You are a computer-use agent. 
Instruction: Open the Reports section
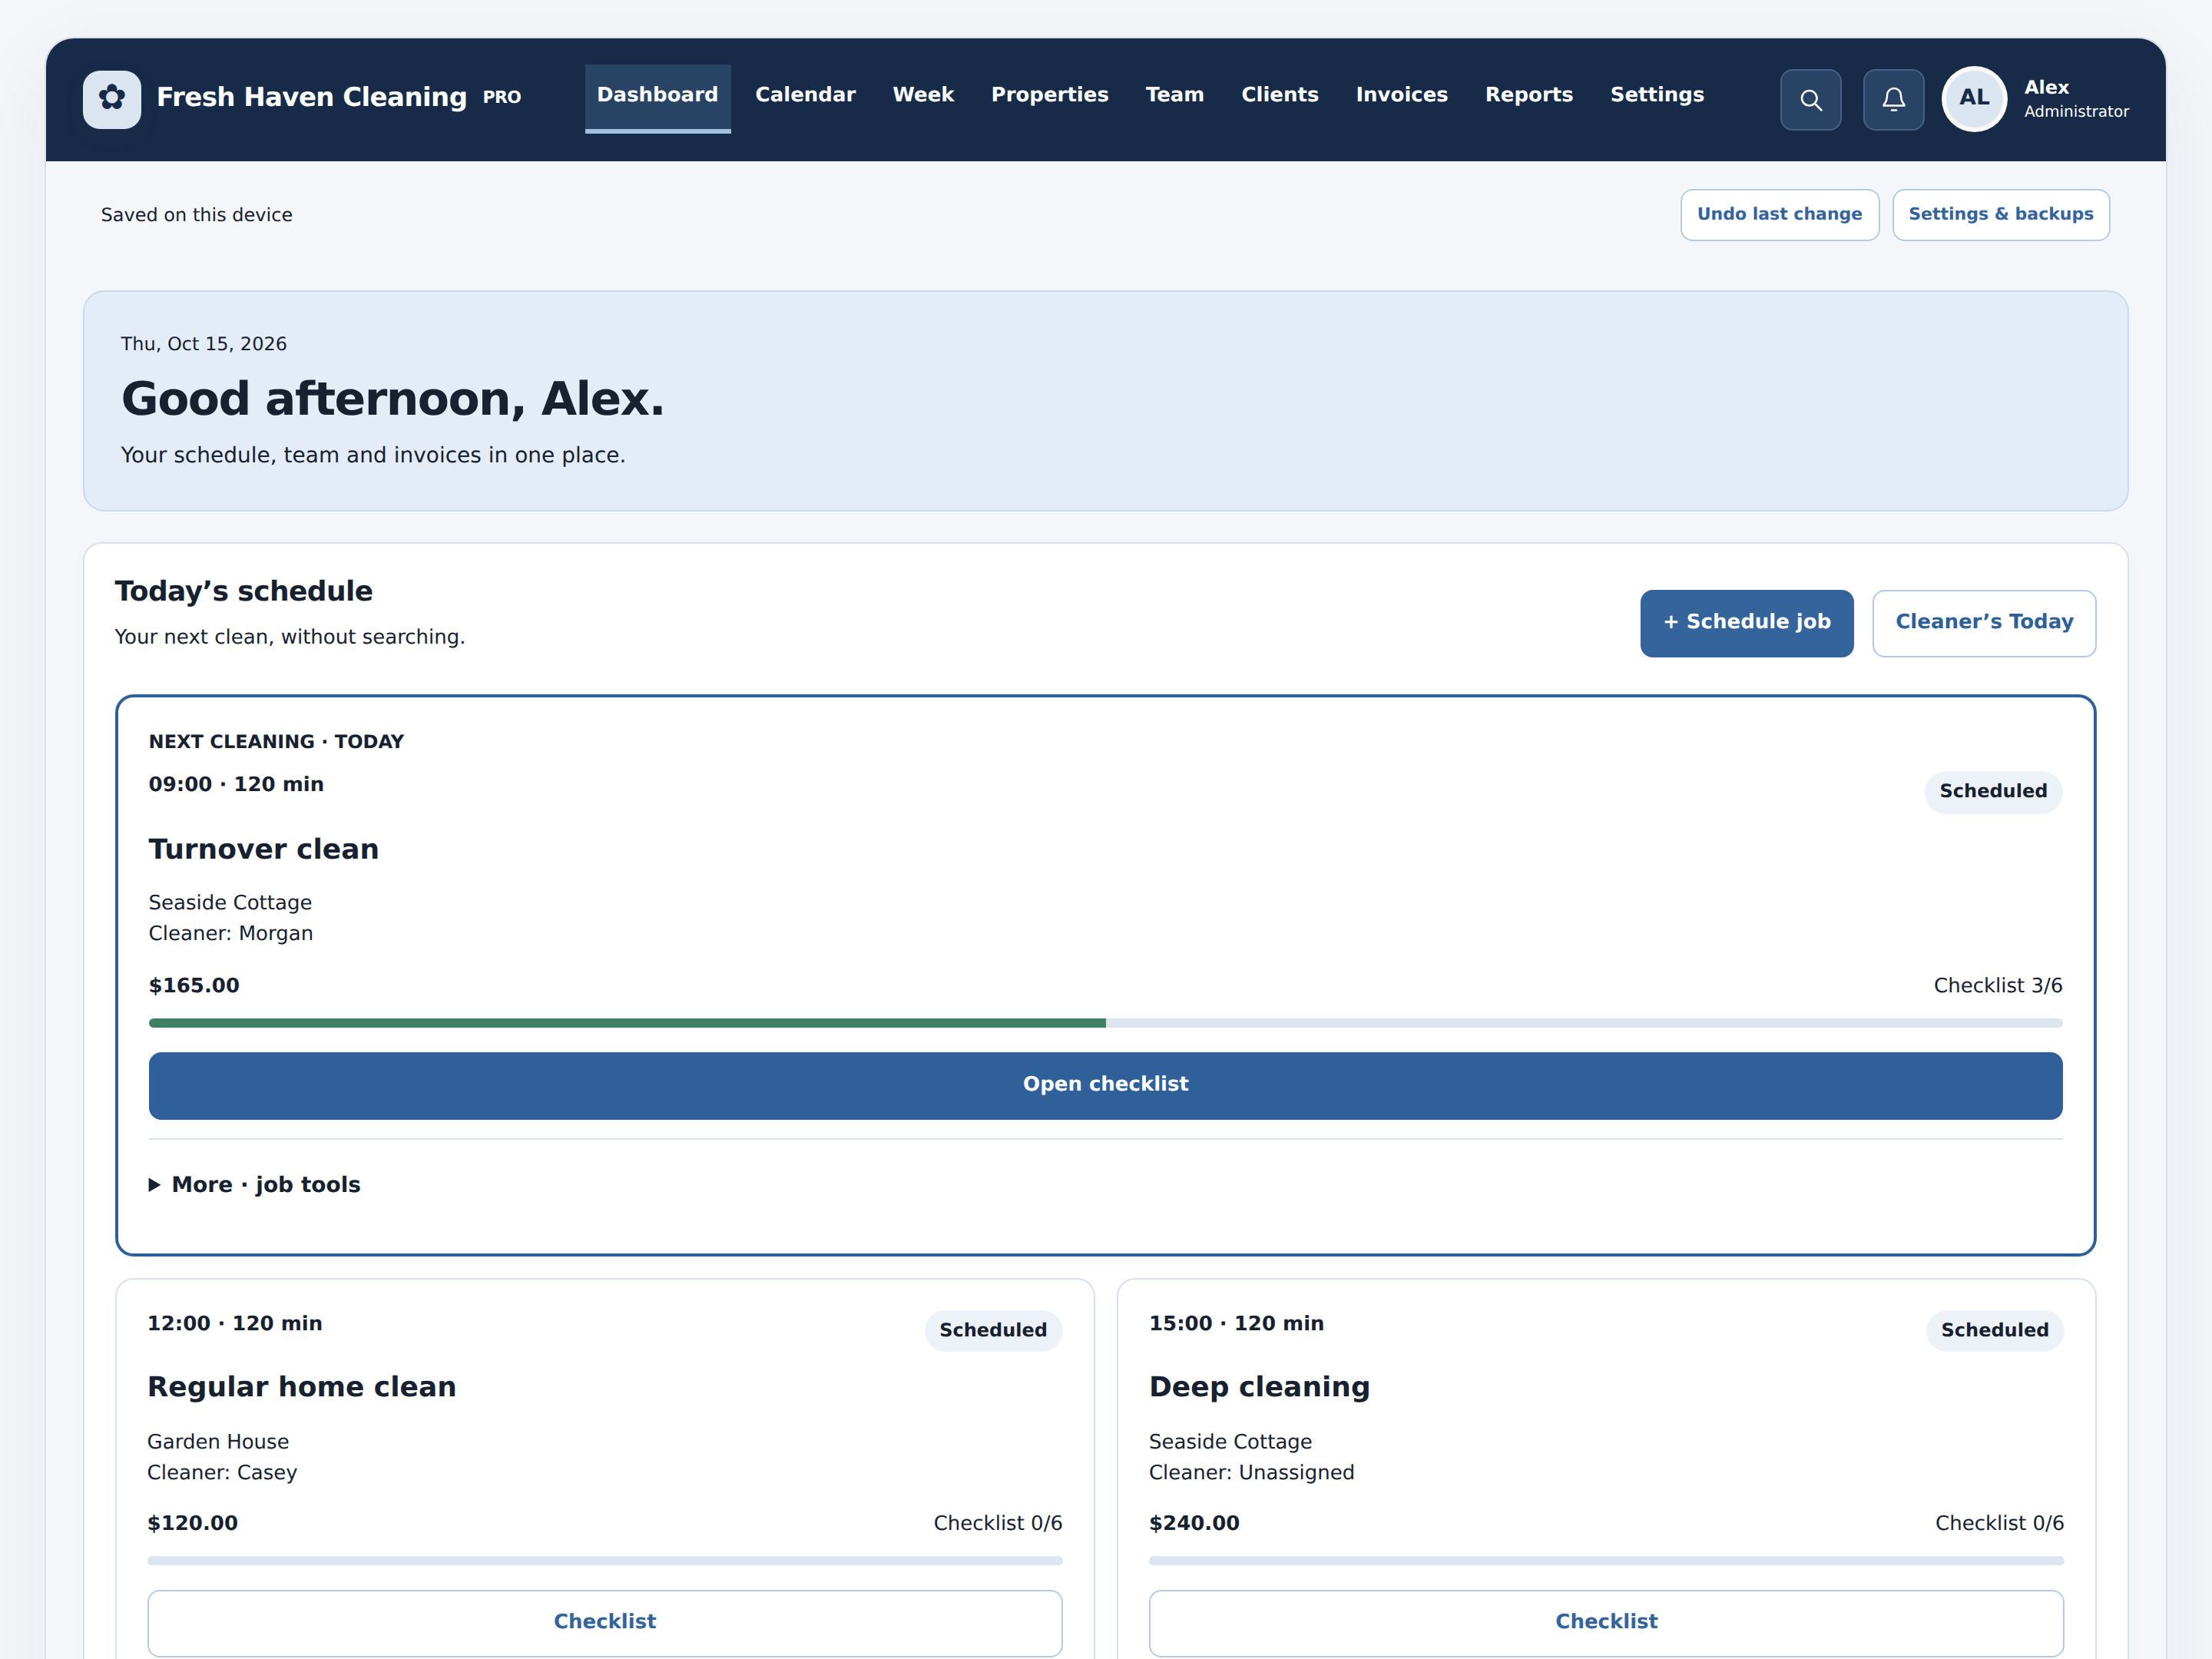coord(1529,95)
